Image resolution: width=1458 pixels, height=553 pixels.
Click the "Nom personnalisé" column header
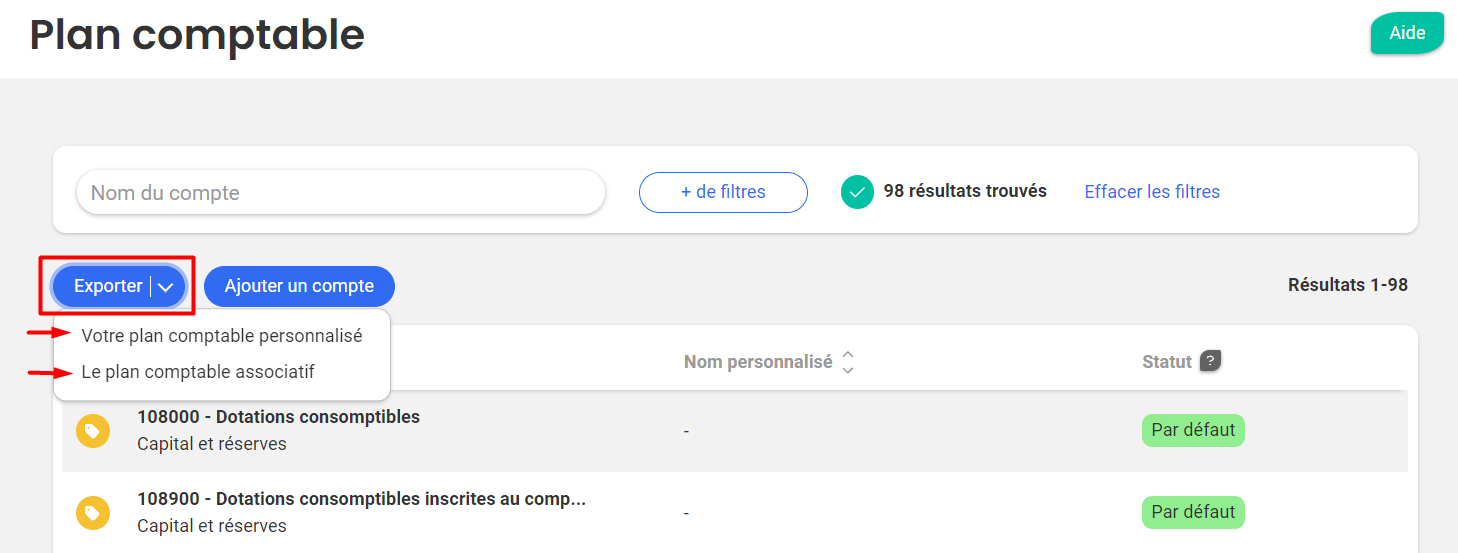[757, 362]
